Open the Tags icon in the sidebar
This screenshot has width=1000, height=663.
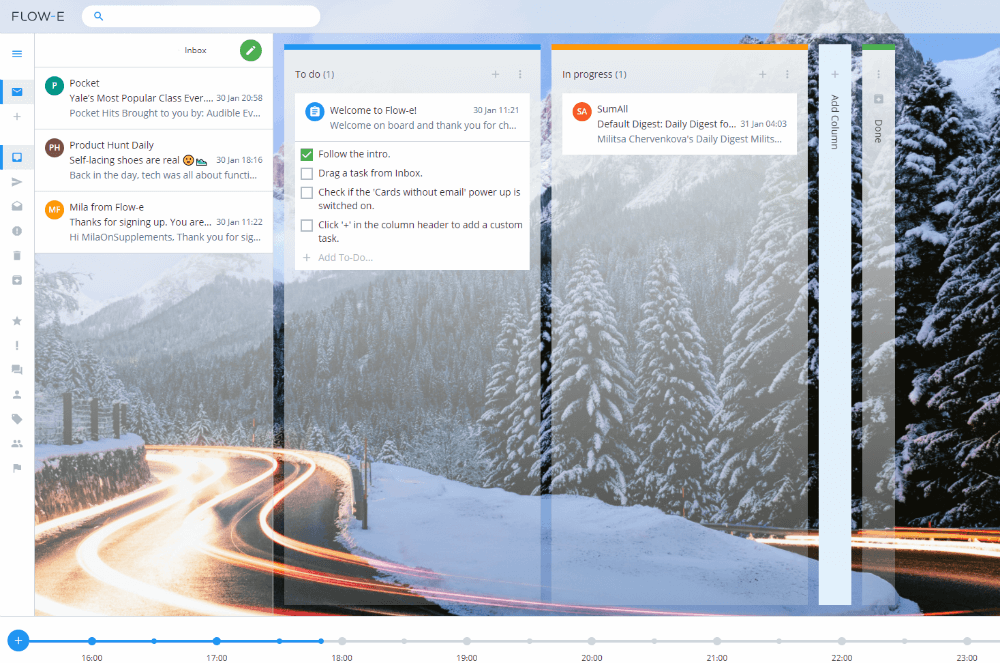pyautogui.click(x=16, y=419)
